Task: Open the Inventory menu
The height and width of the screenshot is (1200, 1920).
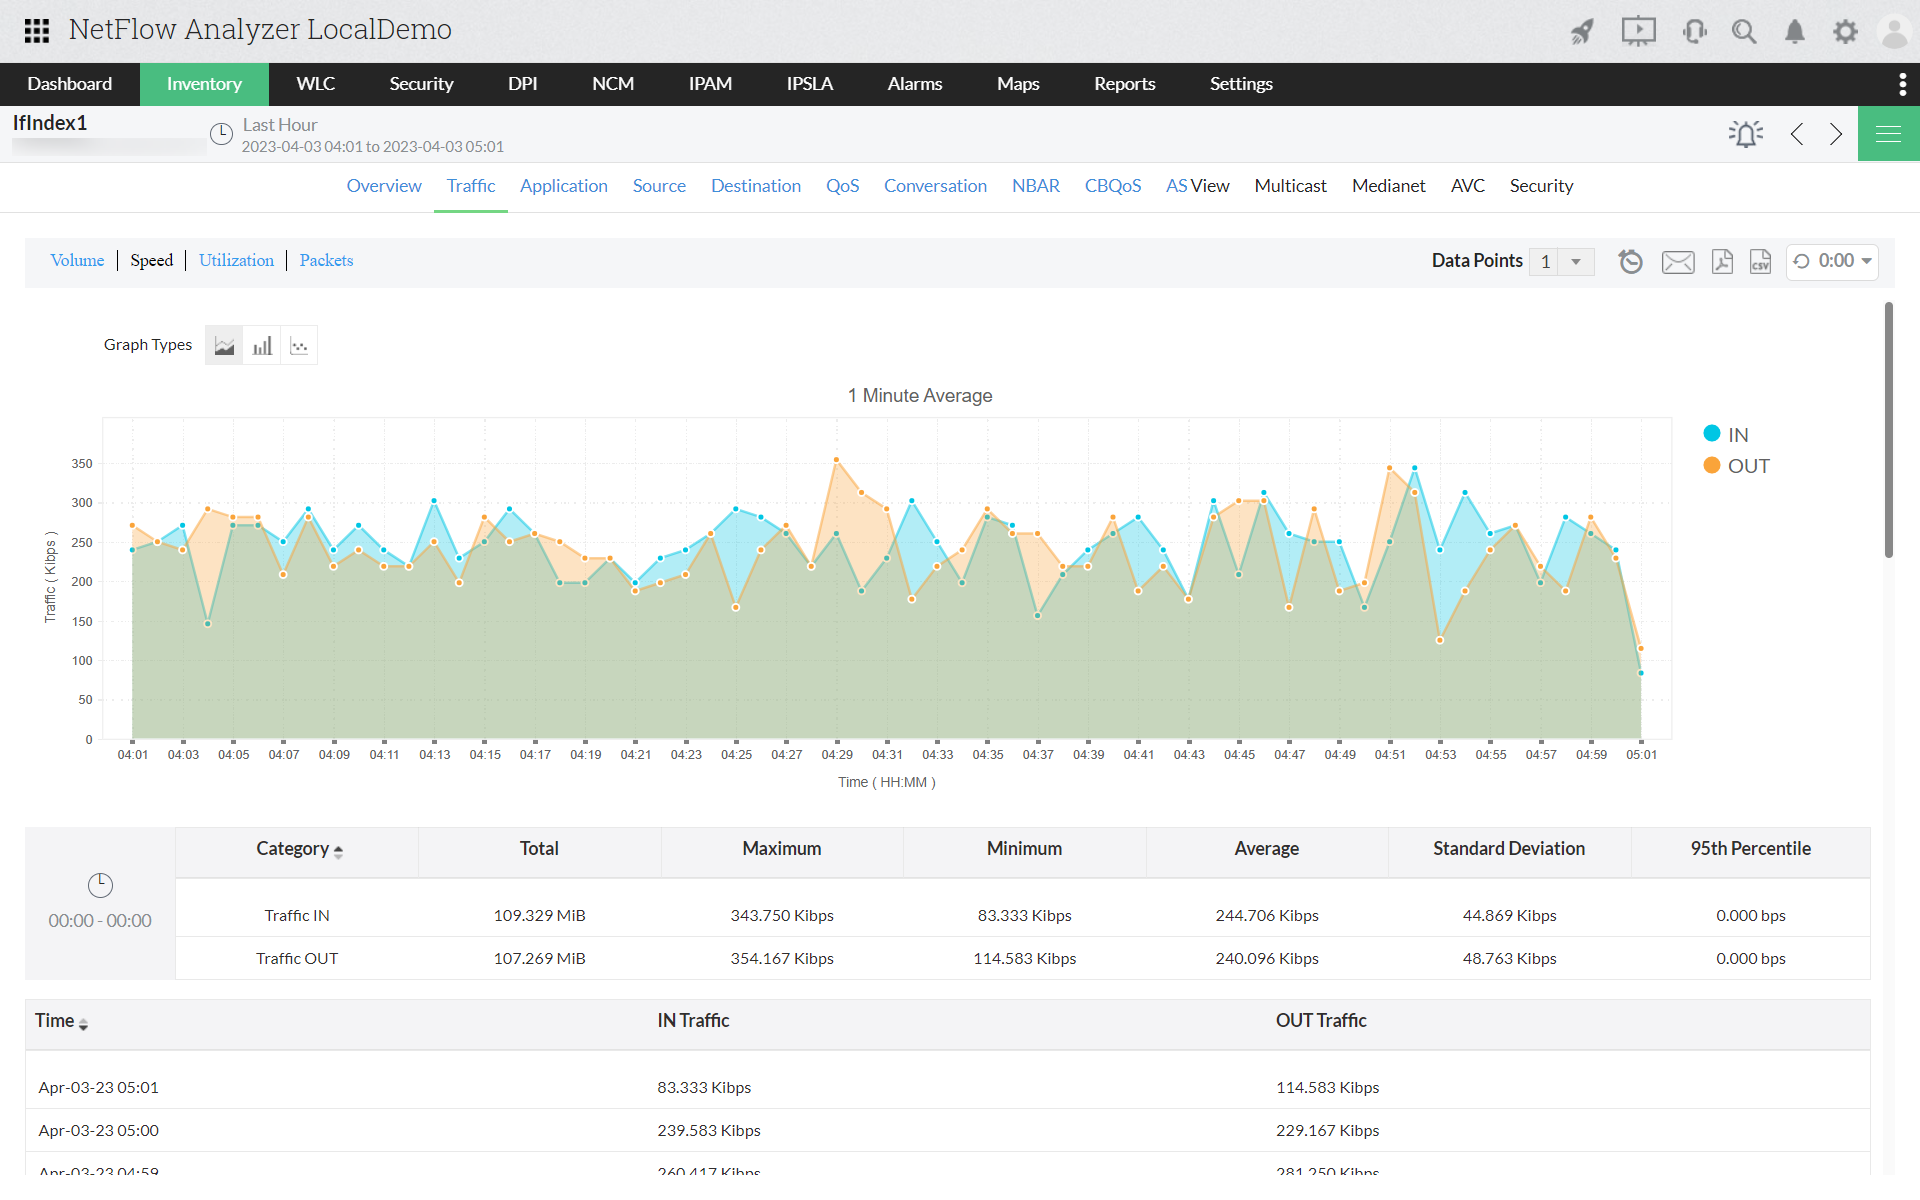Action: (205, 84)
